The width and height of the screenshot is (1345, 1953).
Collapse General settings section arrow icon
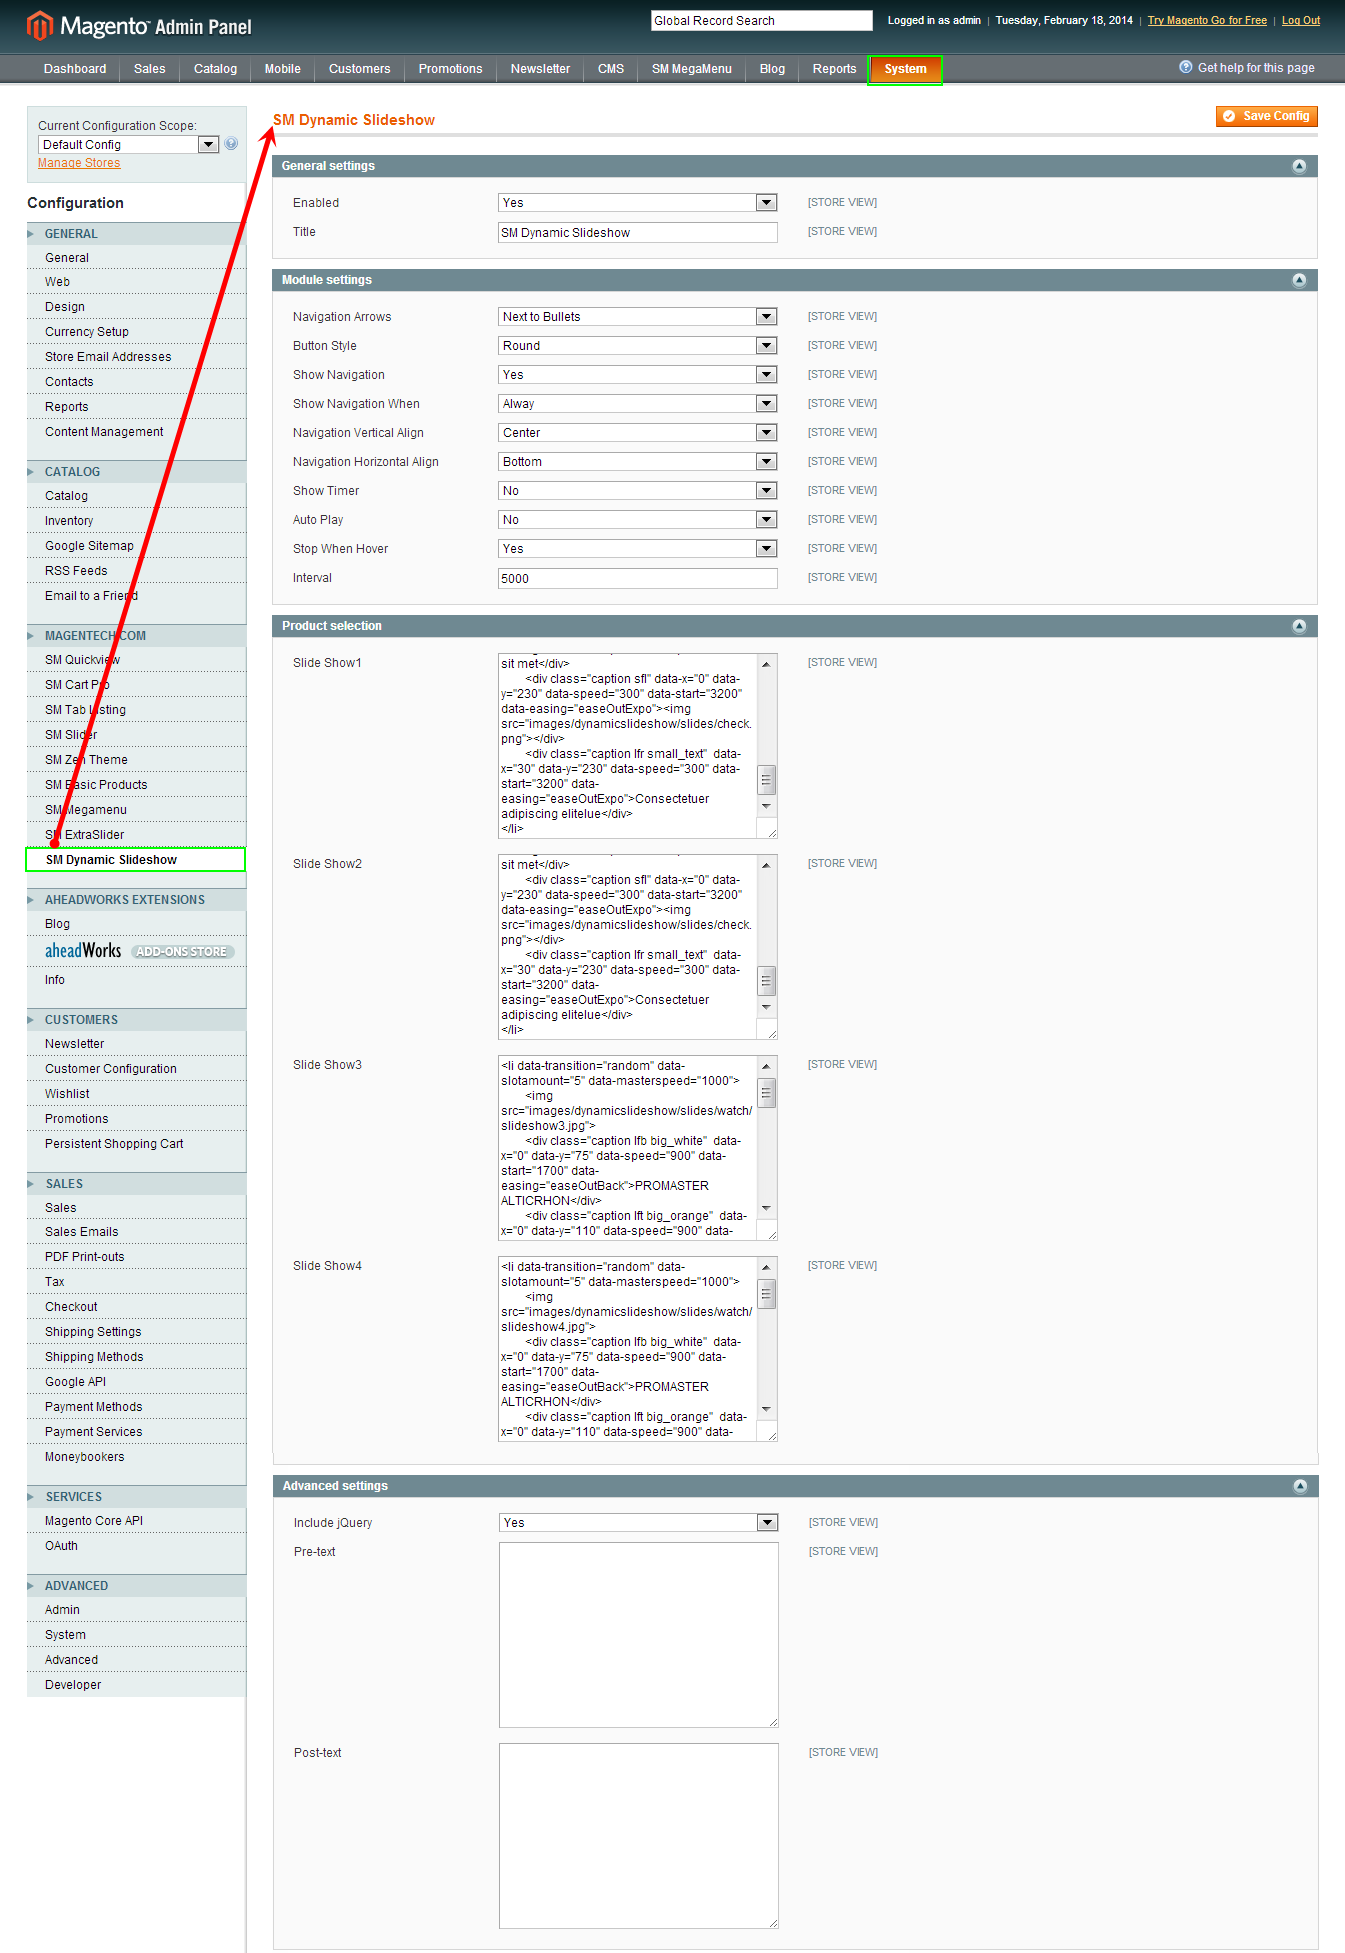pos(1299,166)
